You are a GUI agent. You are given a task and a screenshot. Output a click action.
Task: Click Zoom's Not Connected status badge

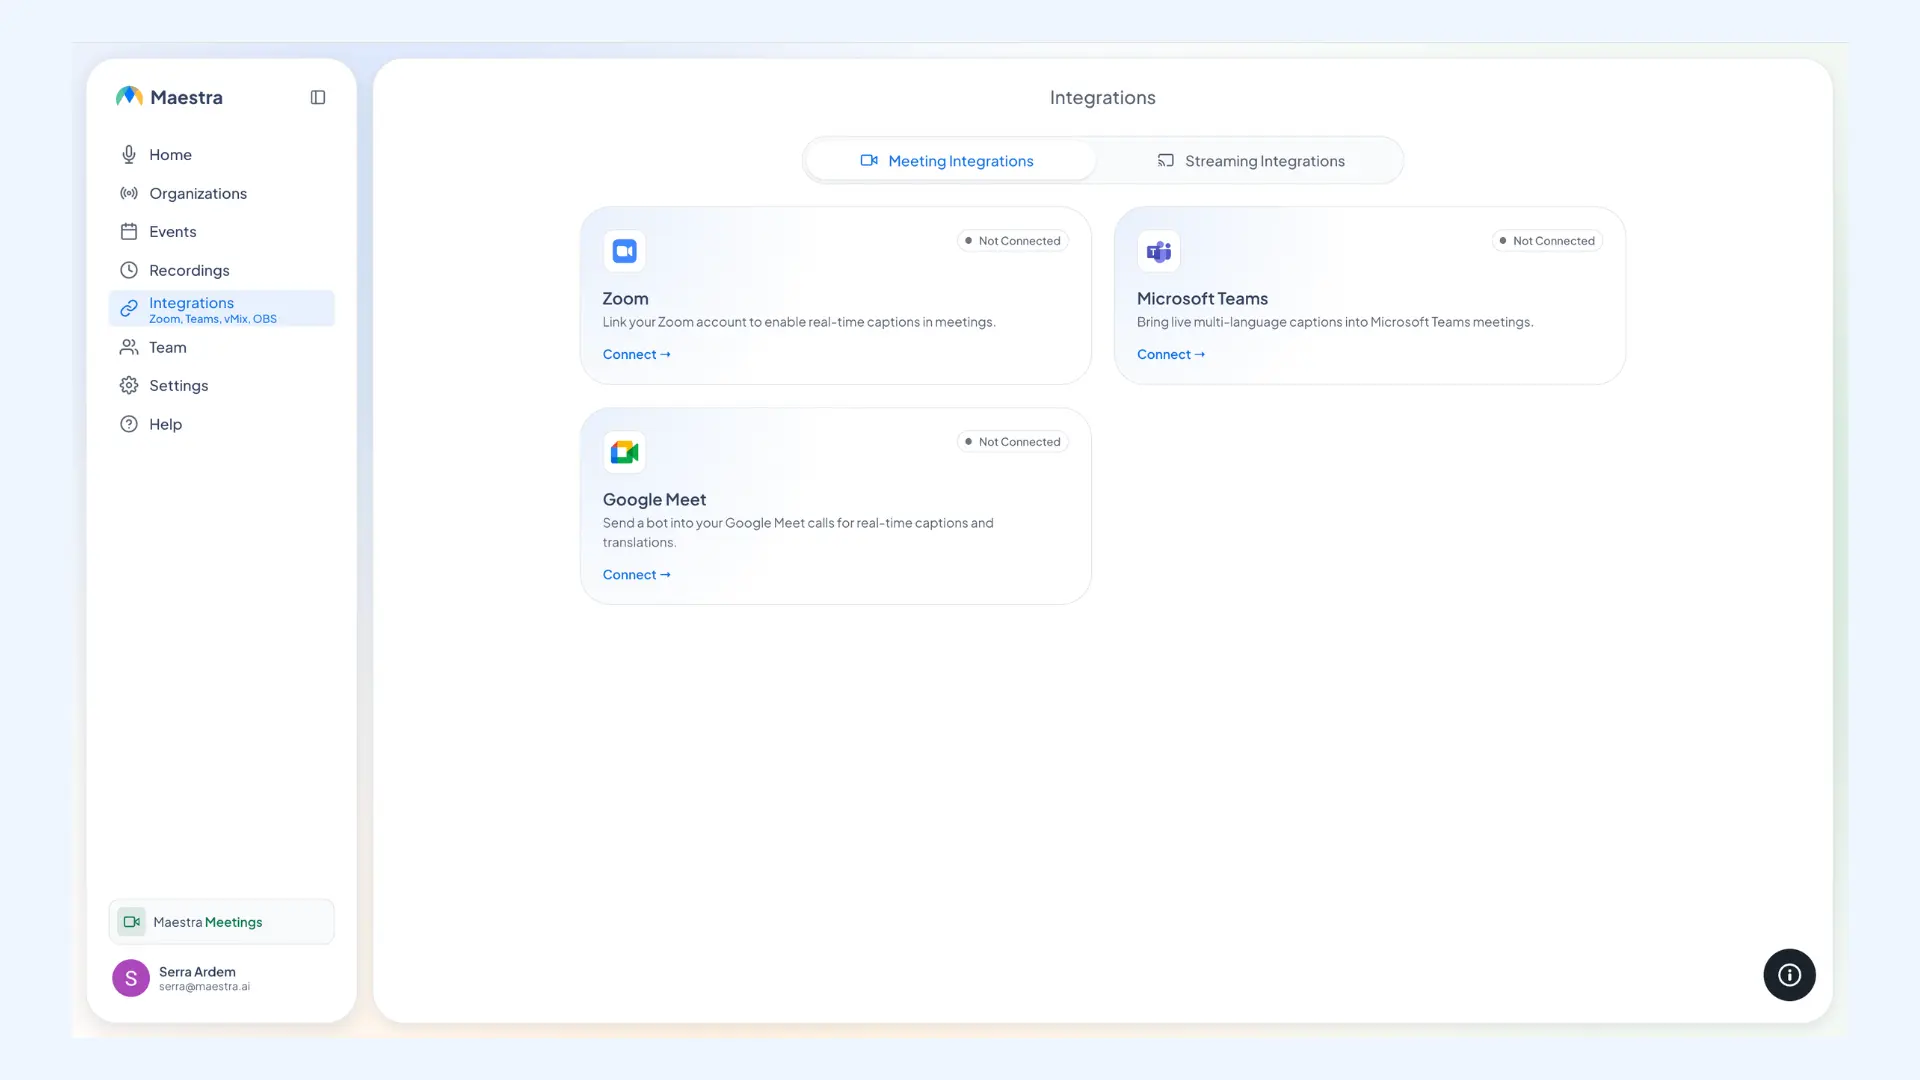[x=1013, y=241]
